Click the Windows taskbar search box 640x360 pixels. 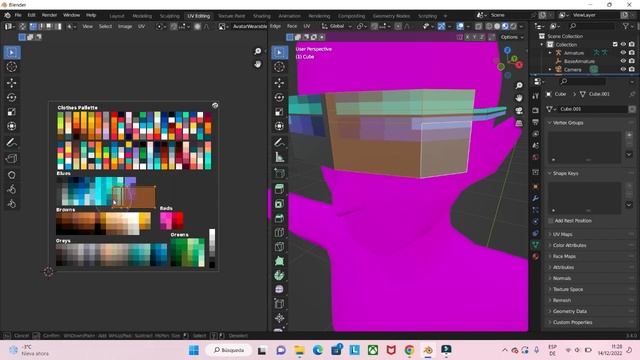coord(229,350)
